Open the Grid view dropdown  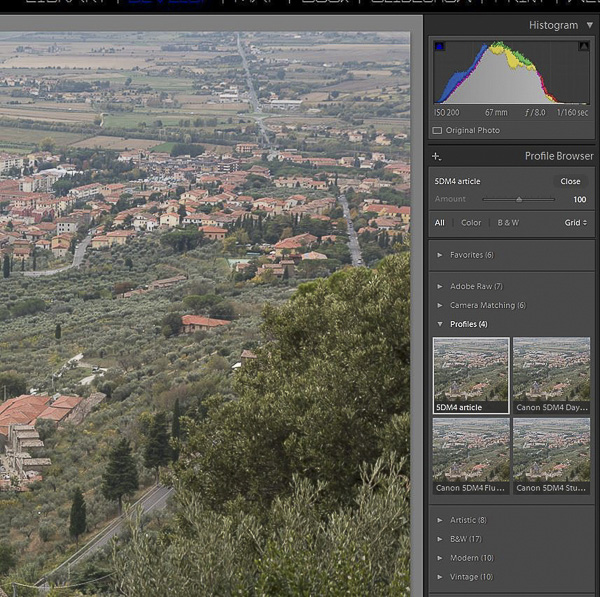pos(576,223)
